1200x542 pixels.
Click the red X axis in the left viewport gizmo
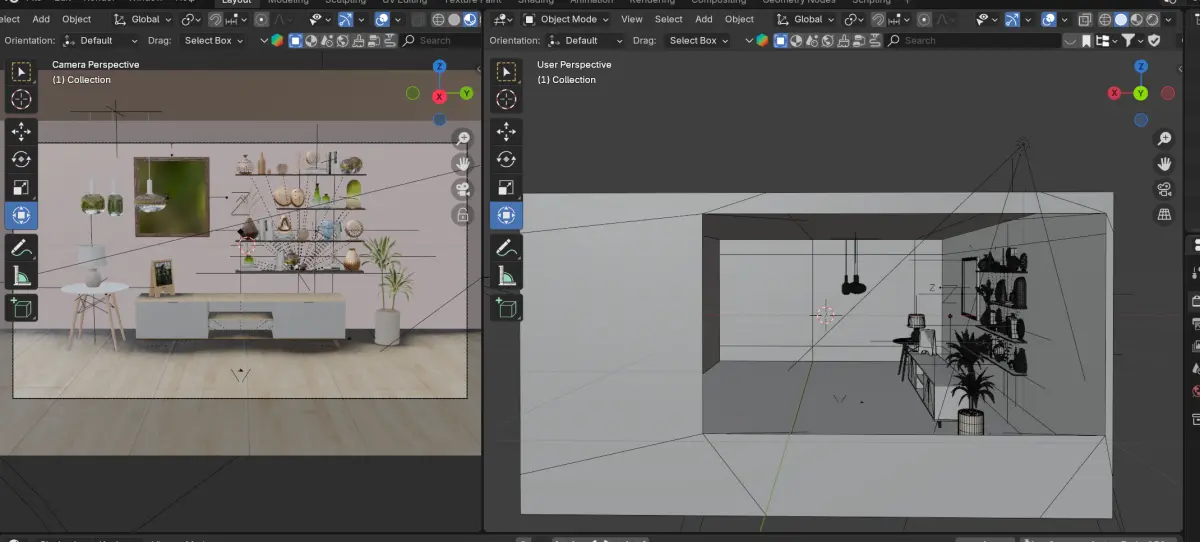pos(439,96)
